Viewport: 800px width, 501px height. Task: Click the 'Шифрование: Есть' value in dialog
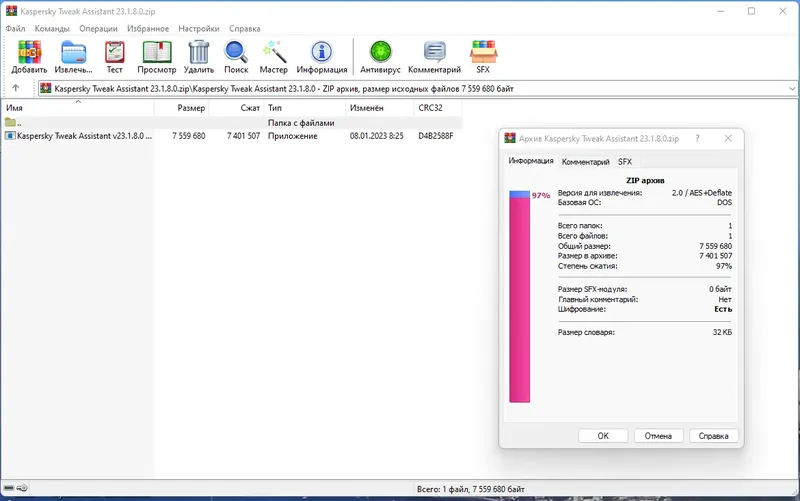(723, 309)
